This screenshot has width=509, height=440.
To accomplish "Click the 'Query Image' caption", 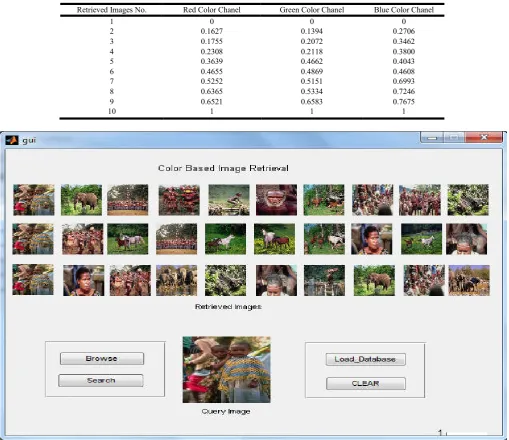I will [x=226, y=411].
